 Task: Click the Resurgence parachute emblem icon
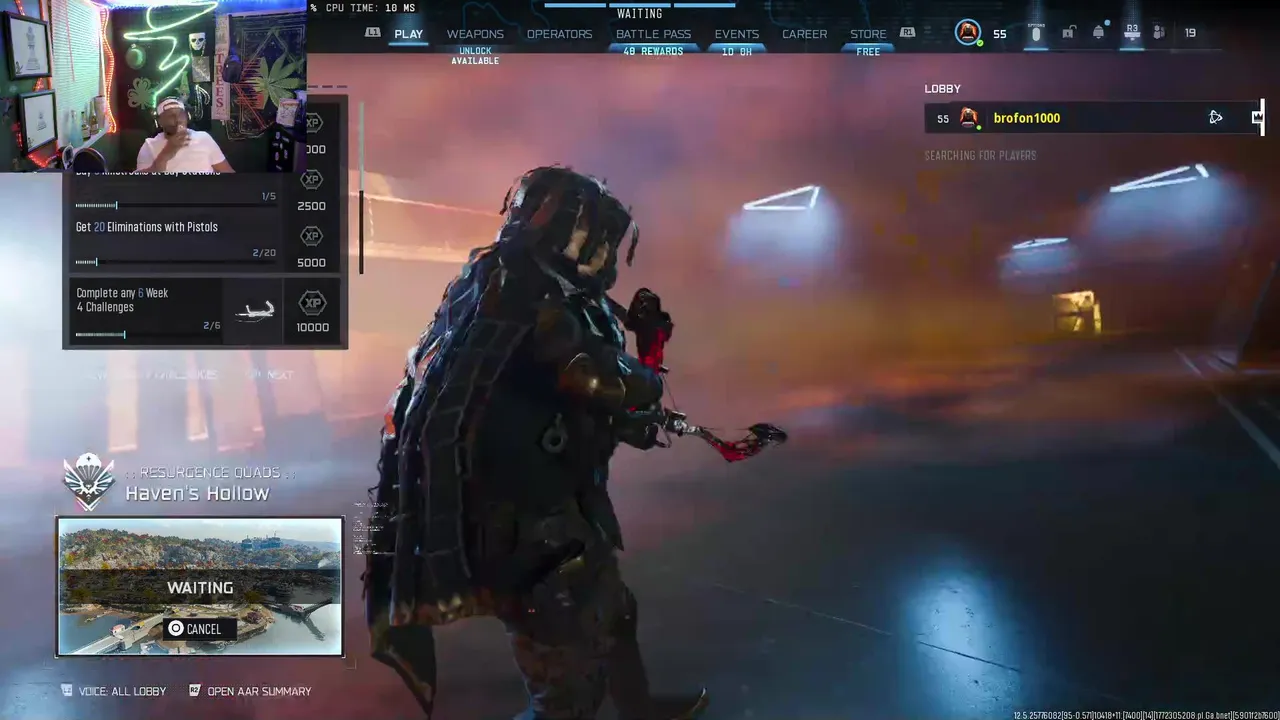pyautogui.click(x=89, y=482)
